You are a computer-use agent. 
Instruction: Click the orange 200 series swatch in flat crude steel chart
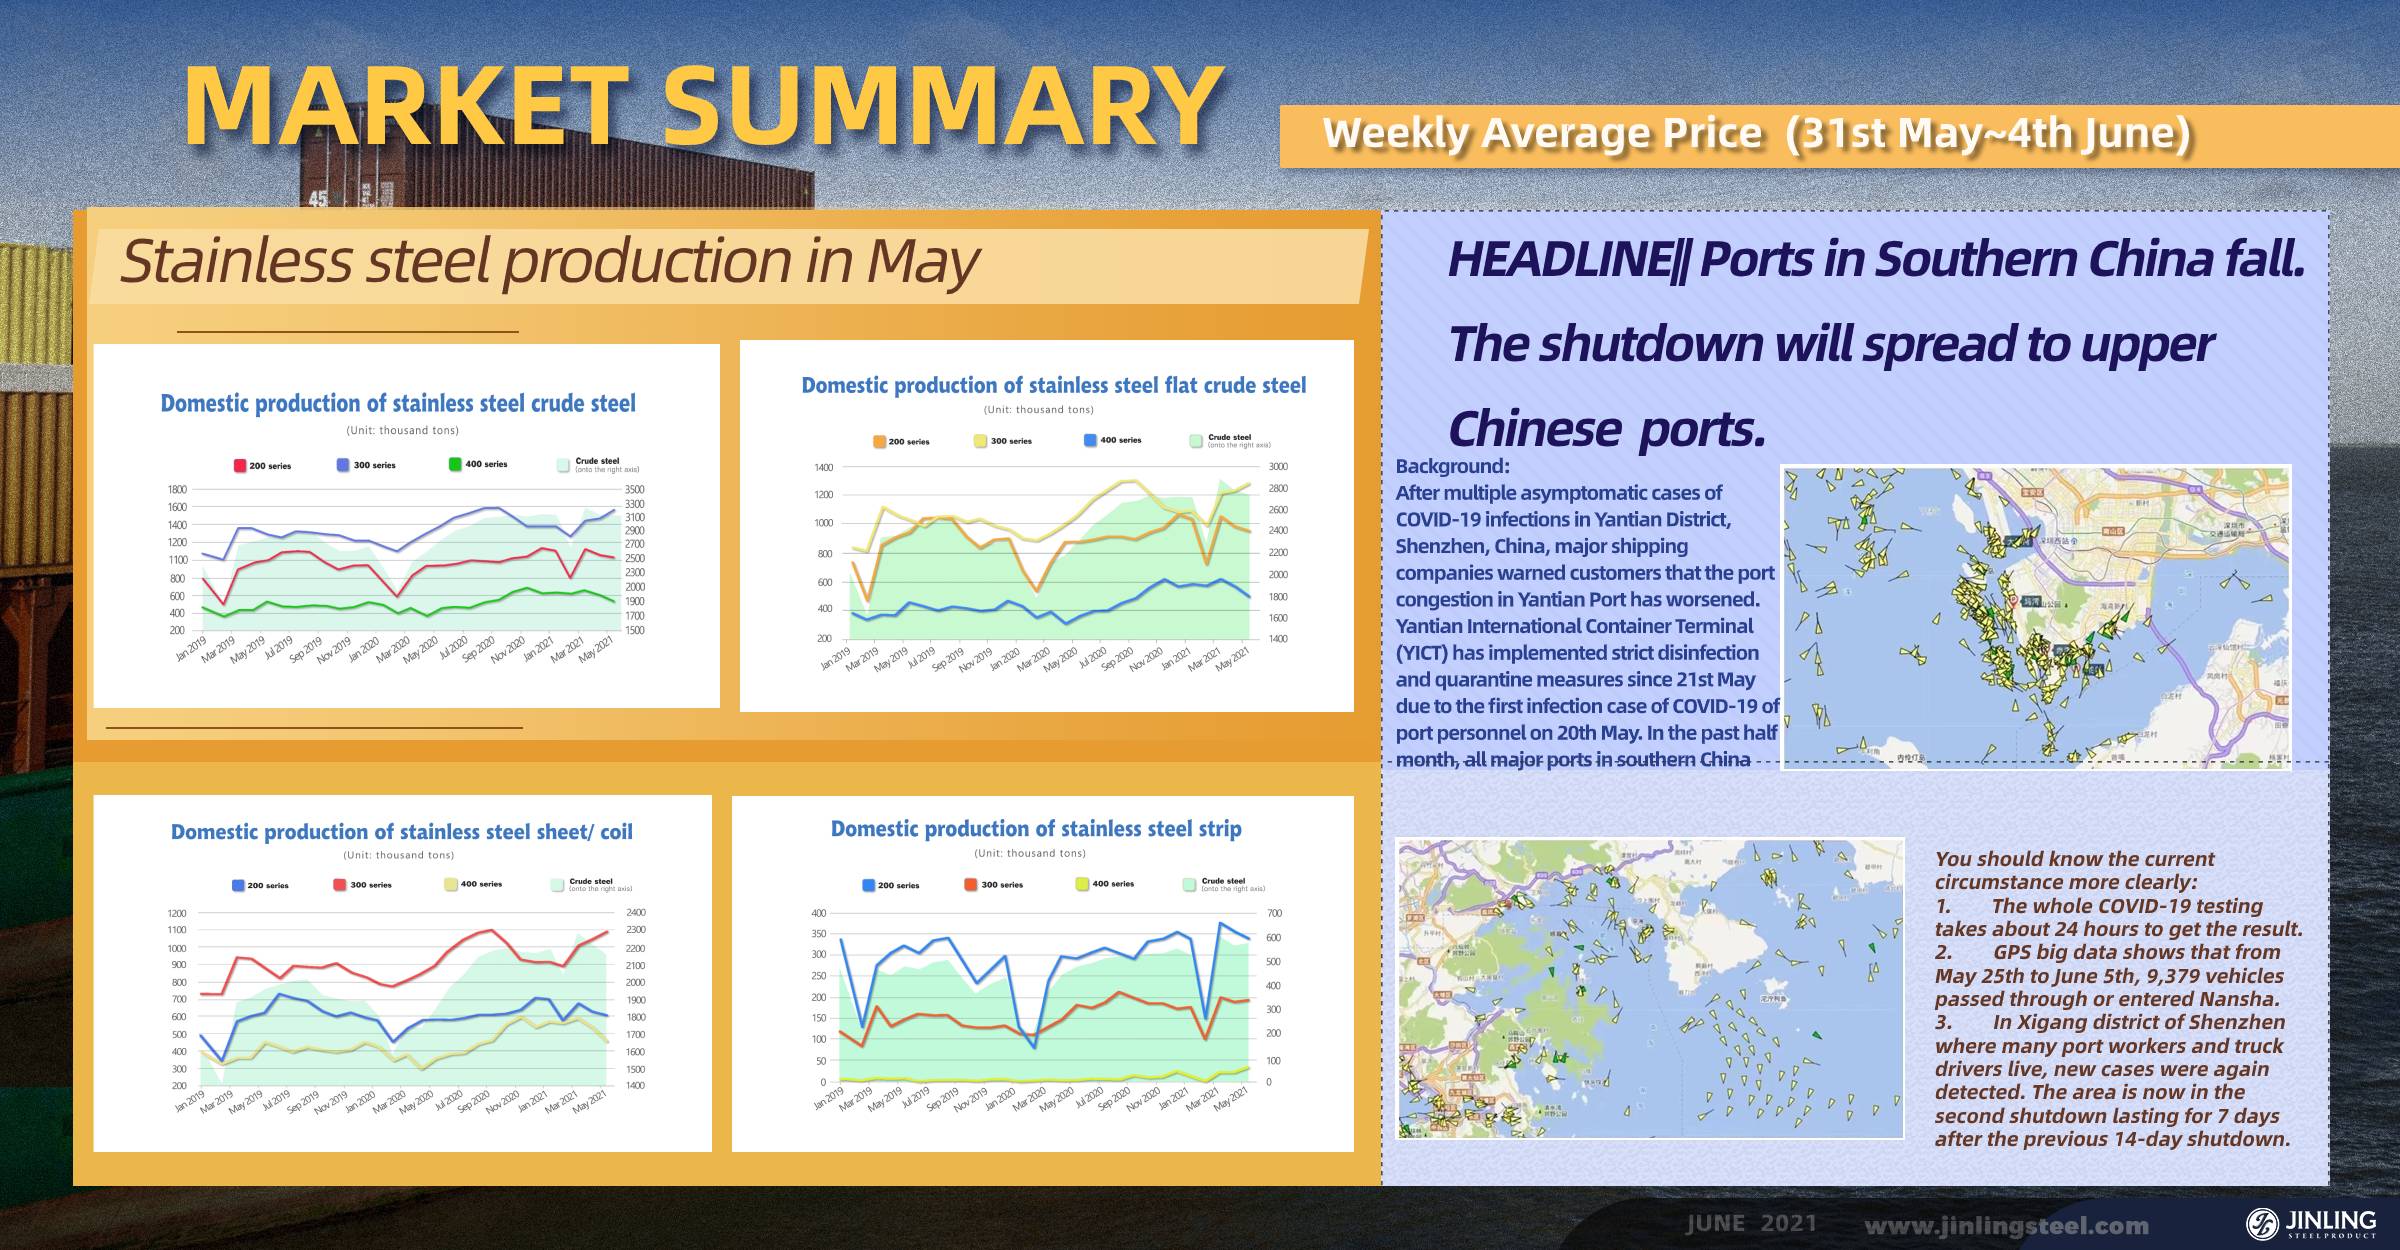pyautogui.click(x=879, y=441)
